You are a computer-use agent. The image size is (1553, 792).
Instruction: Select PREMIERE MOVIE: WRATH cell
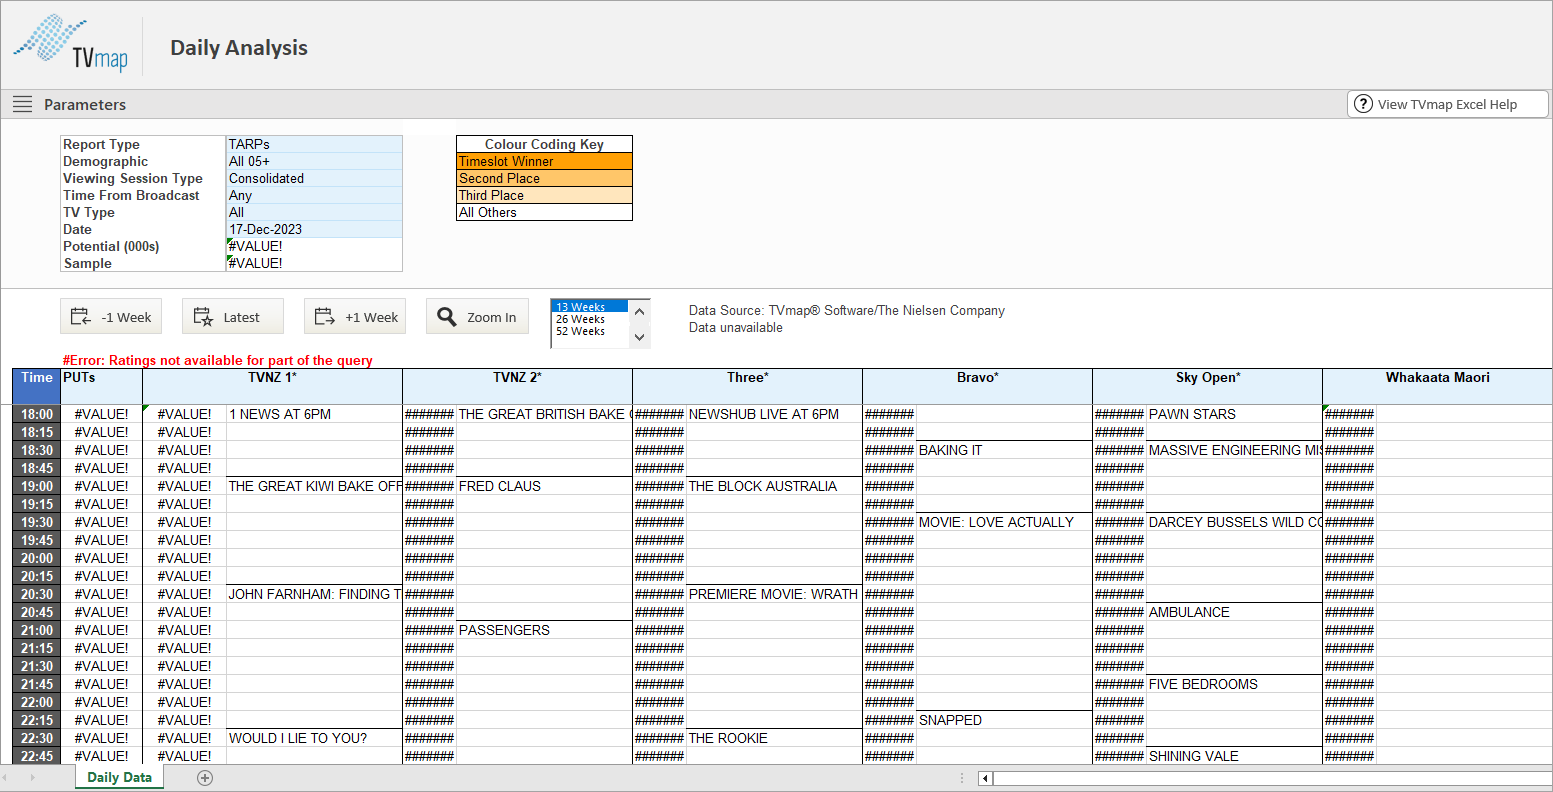[774, 594]
